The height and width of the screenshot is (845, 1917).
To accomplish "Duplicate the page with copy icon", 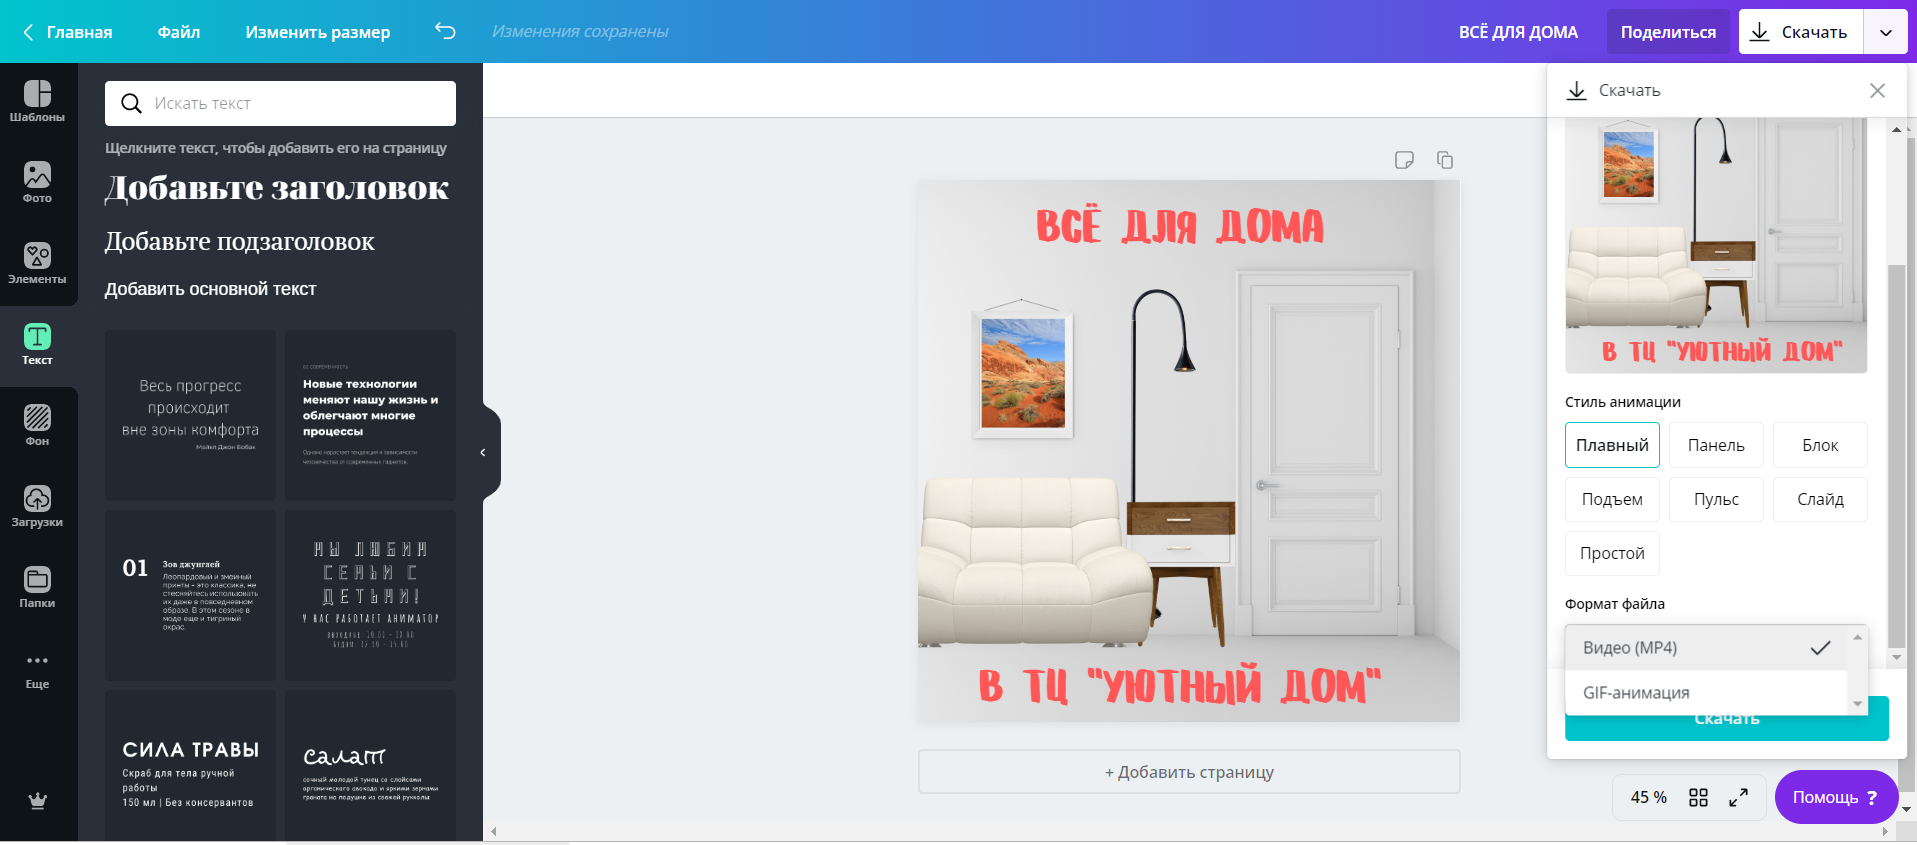I will [x=1445, y=160].
